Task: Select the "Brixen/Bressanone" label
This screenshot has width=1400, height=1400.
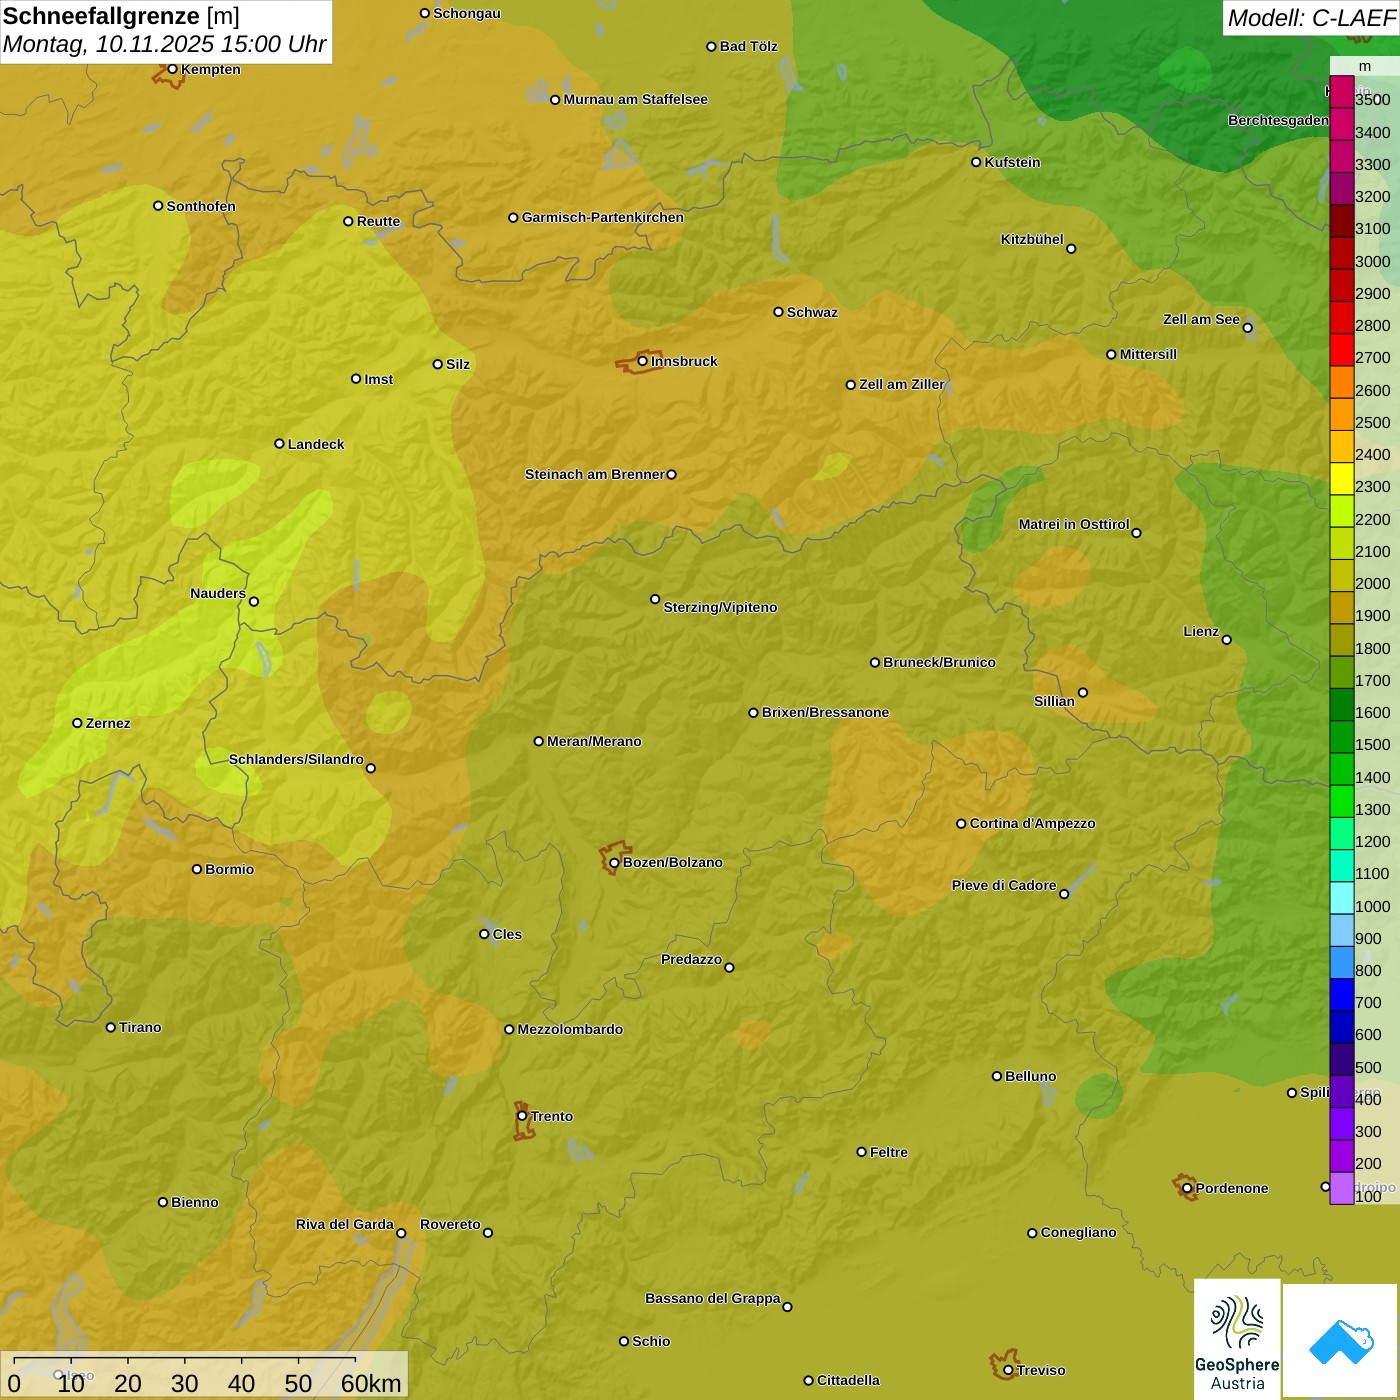Action: click(x=825, y=712)
